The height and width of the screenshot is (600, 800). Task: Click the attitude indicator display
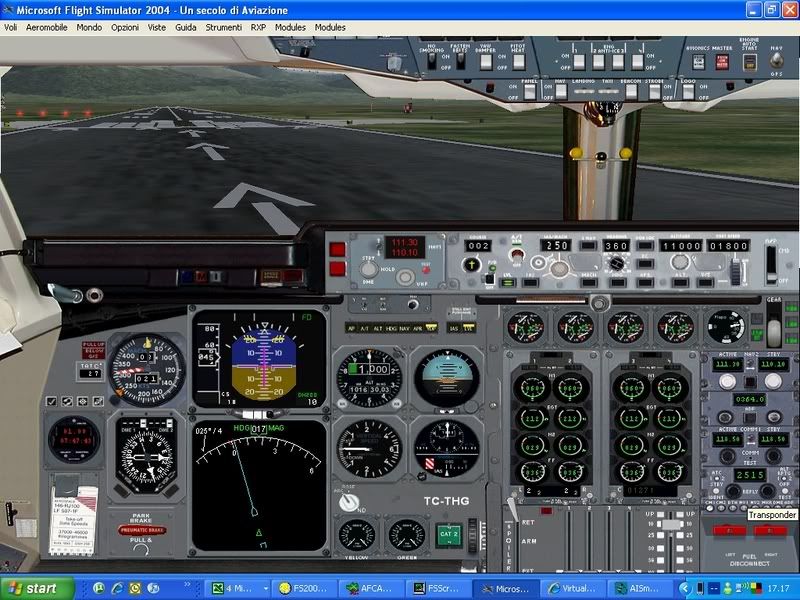click(x=259, y=360)
